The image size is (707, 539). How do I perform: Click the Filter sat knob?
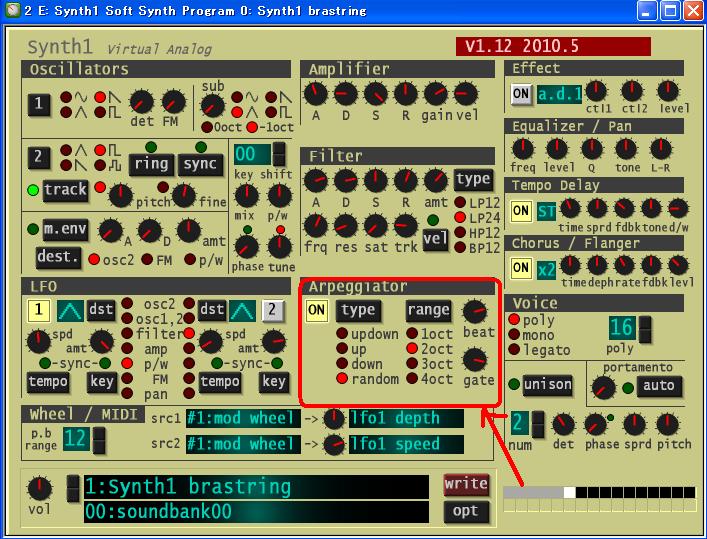coord(376,226)
